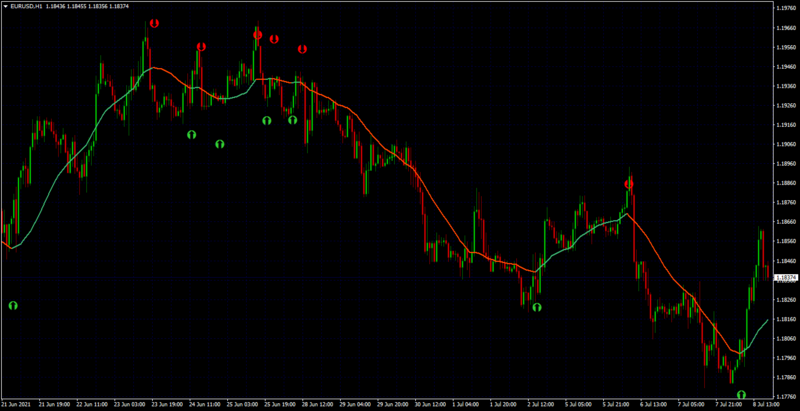Click the 29 Jun 04:00 time axis label
The width and height of the screenshot is (800, 411).
356,405
